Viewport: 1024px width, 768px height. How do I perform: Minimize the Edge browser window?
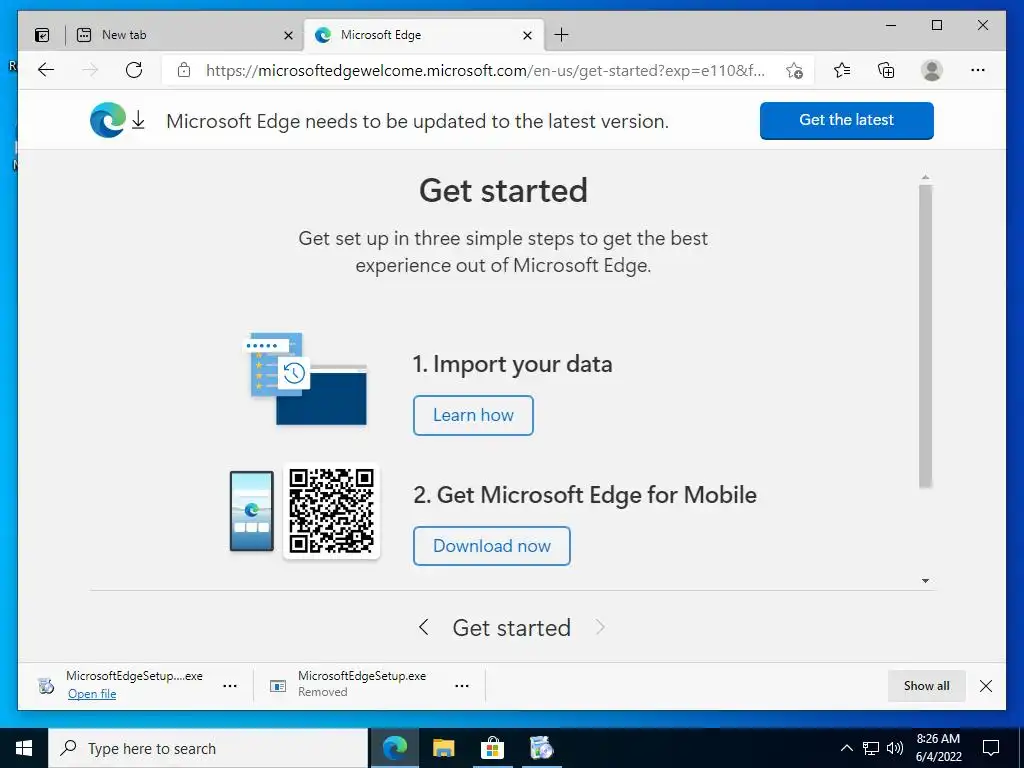(891, 25)
